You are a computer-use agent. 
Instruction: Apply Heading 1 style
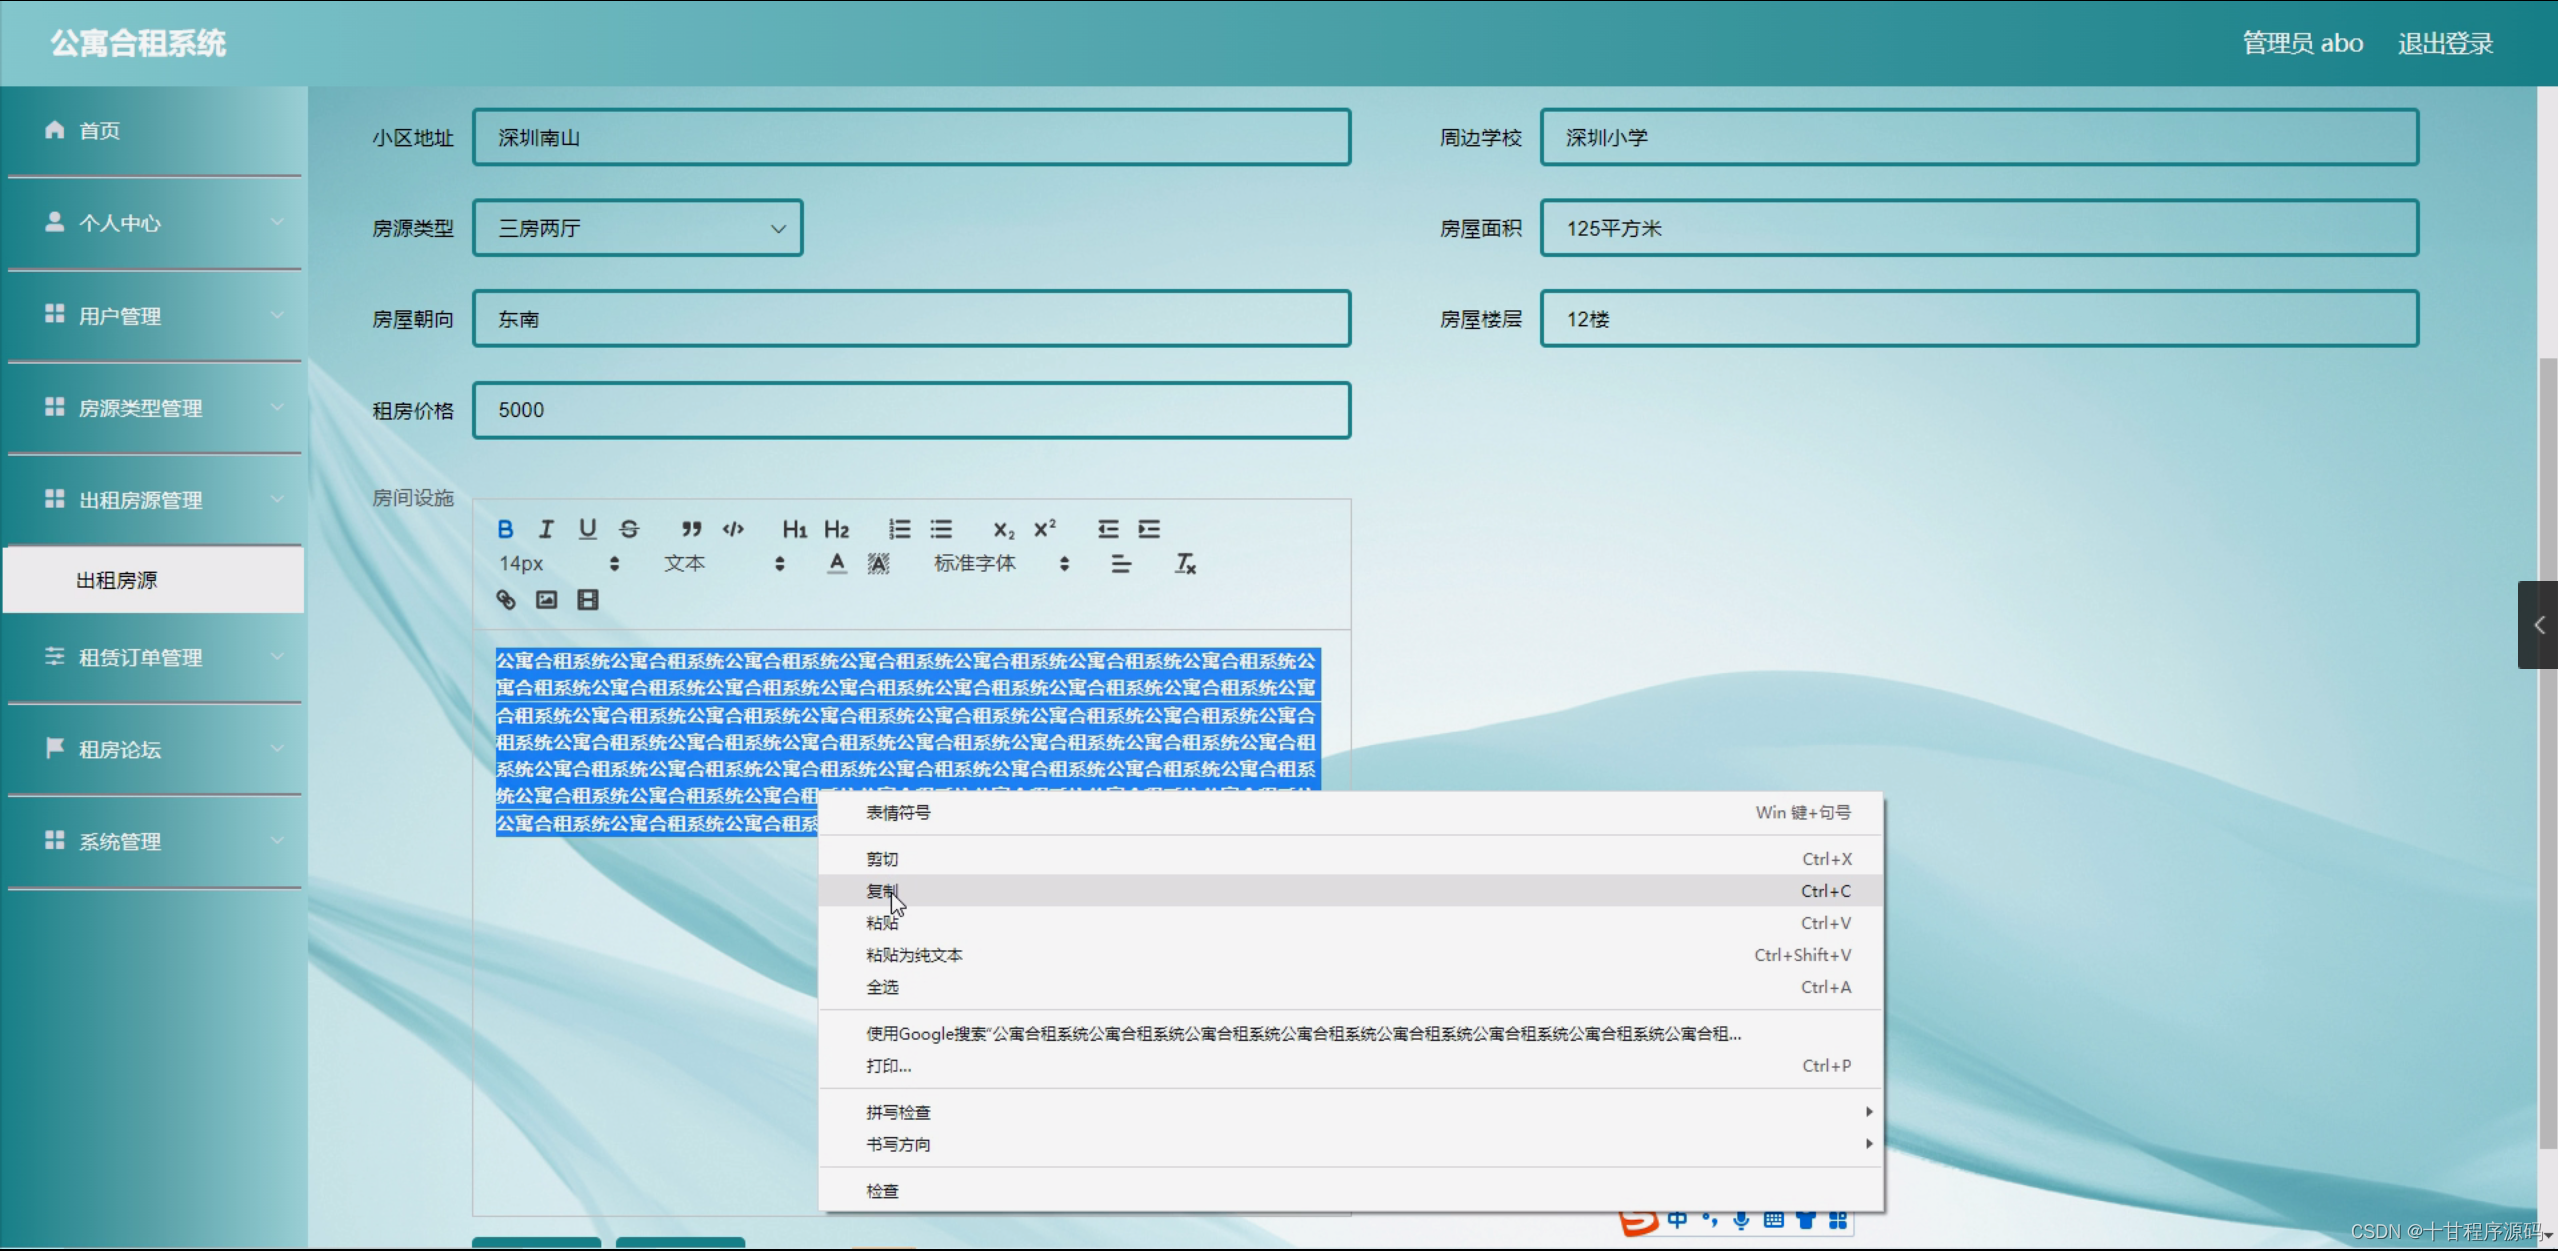pos(794,529)
